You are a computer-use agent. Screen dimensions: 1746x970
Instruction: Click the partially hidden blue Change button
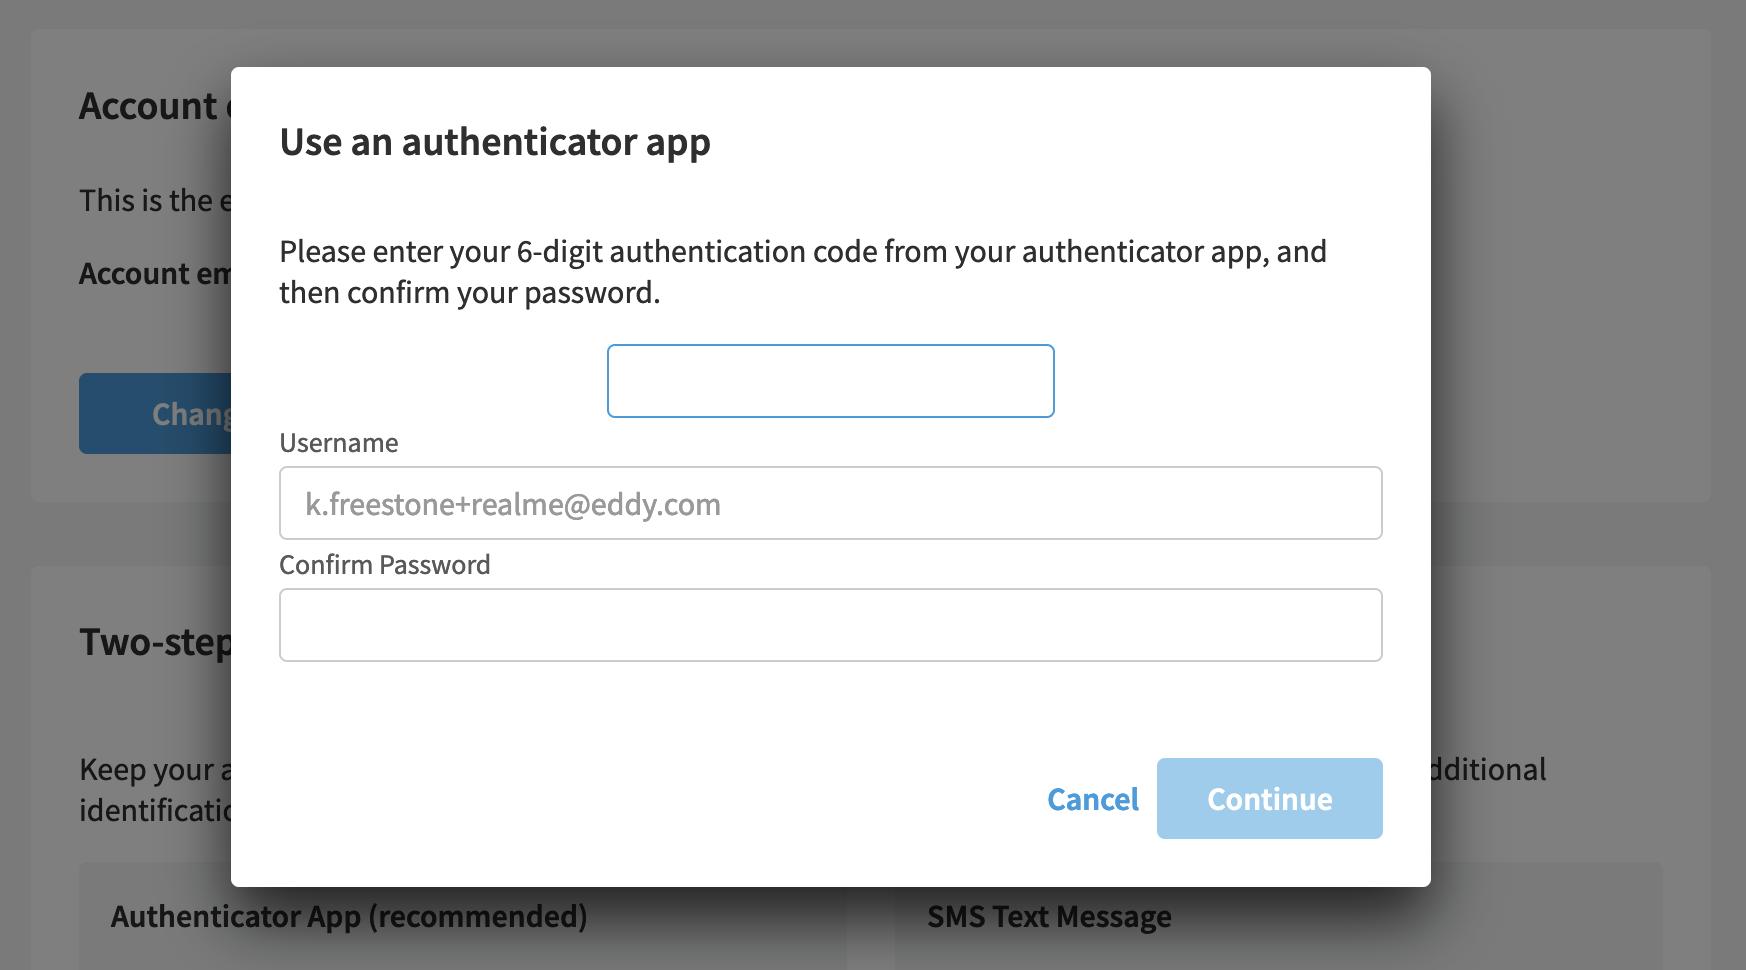[155, 413]
